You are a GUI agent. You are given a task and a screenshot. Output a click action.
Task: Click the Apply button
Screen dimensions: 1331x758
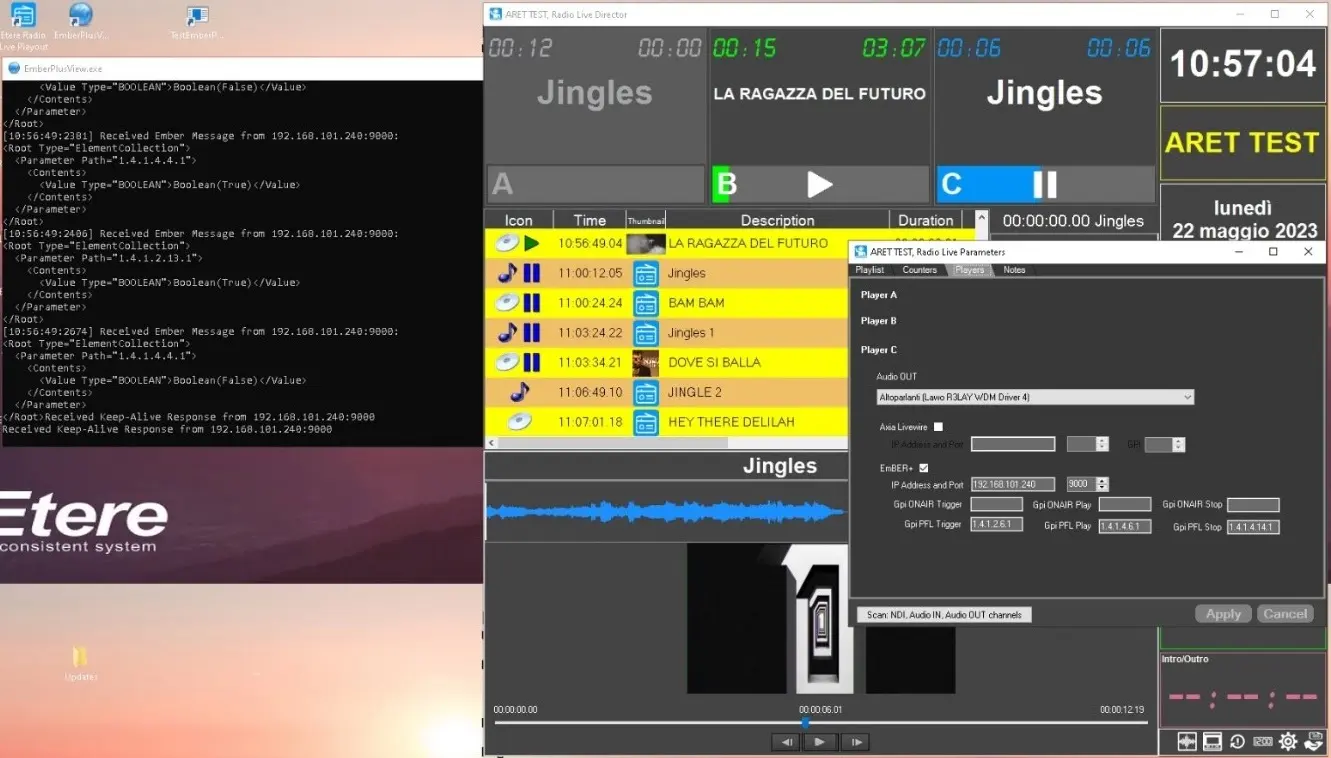tap(1222, 614)
